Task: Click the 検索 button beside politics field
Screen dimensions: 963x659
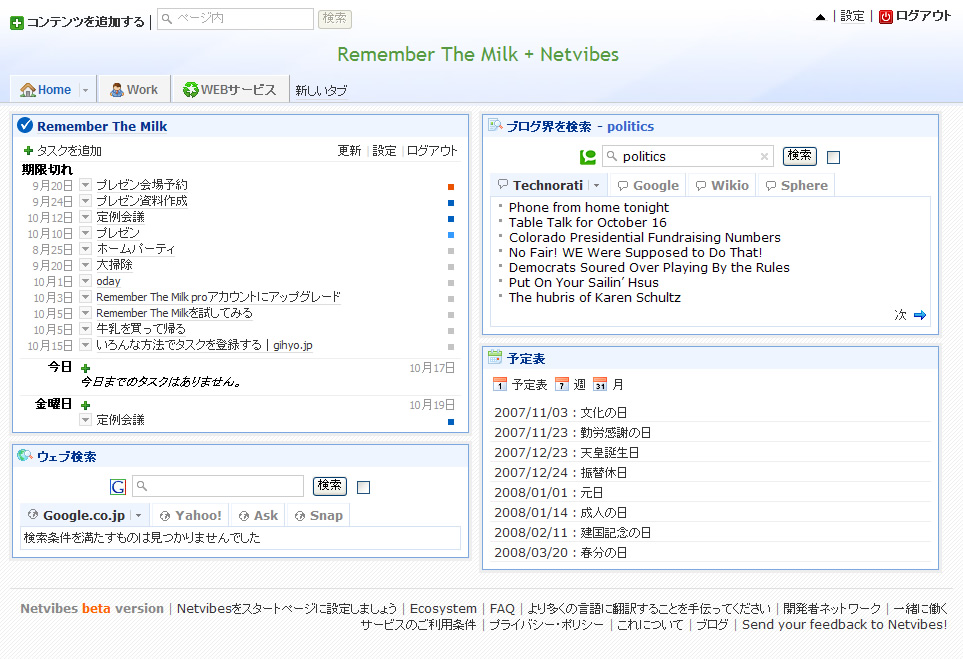Action: point(800,156)
